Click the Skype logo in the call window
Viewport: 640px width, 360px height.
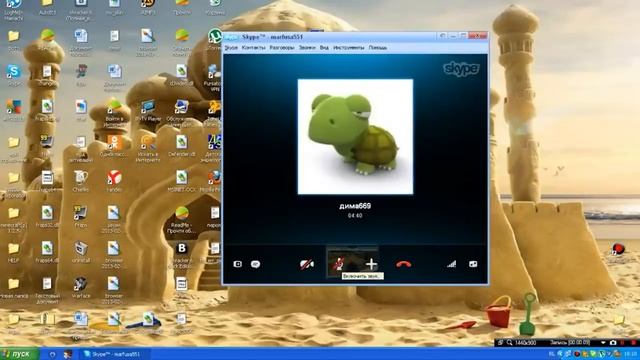[461, 69]
